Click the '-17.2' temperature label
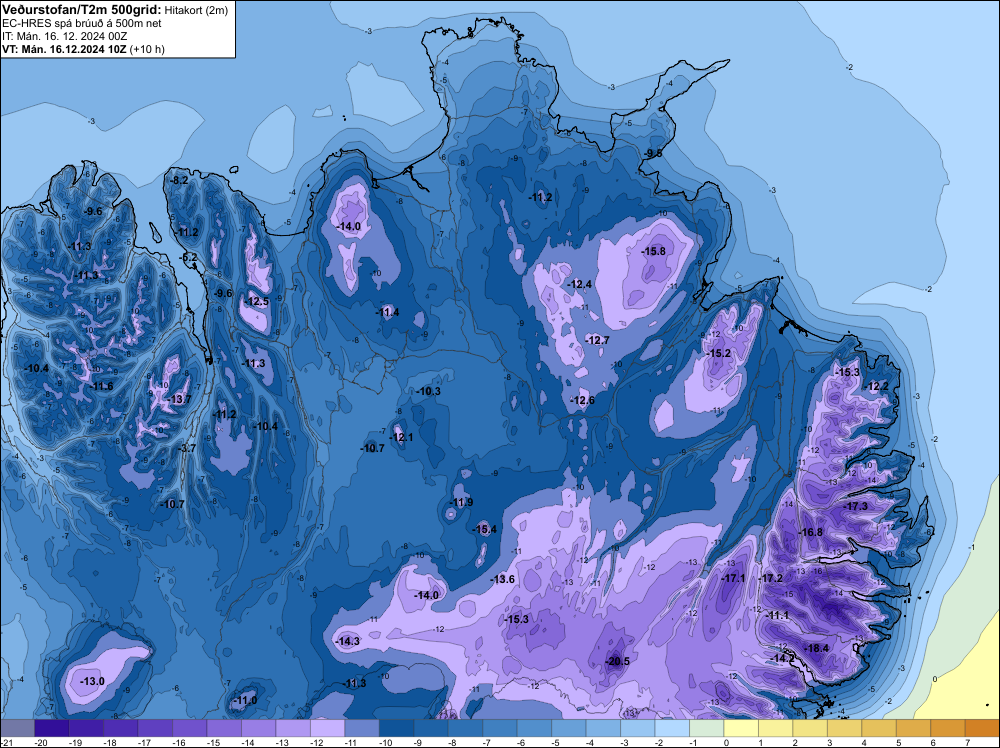The height and width of the screenshot is (748, 1000). tap(770, 578)
